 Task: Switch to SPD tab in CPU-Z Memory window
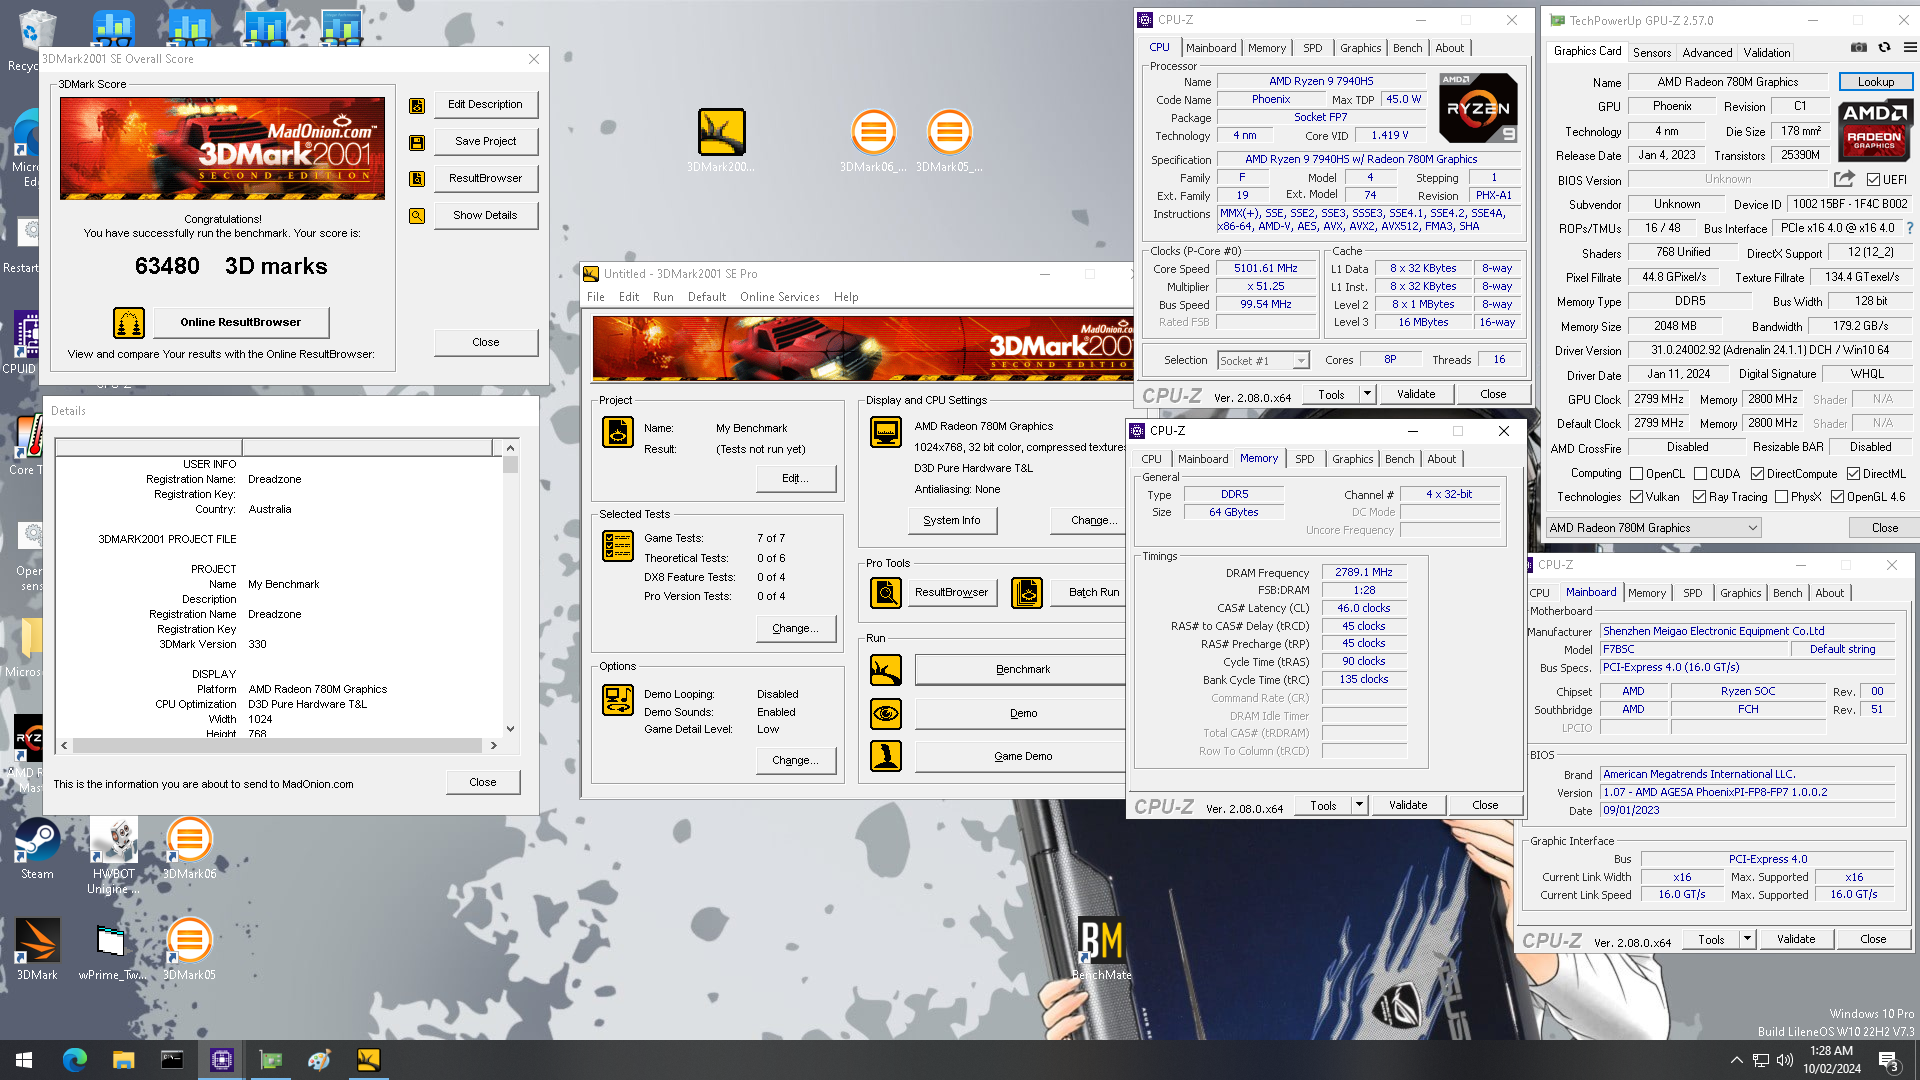(1304, 459)
